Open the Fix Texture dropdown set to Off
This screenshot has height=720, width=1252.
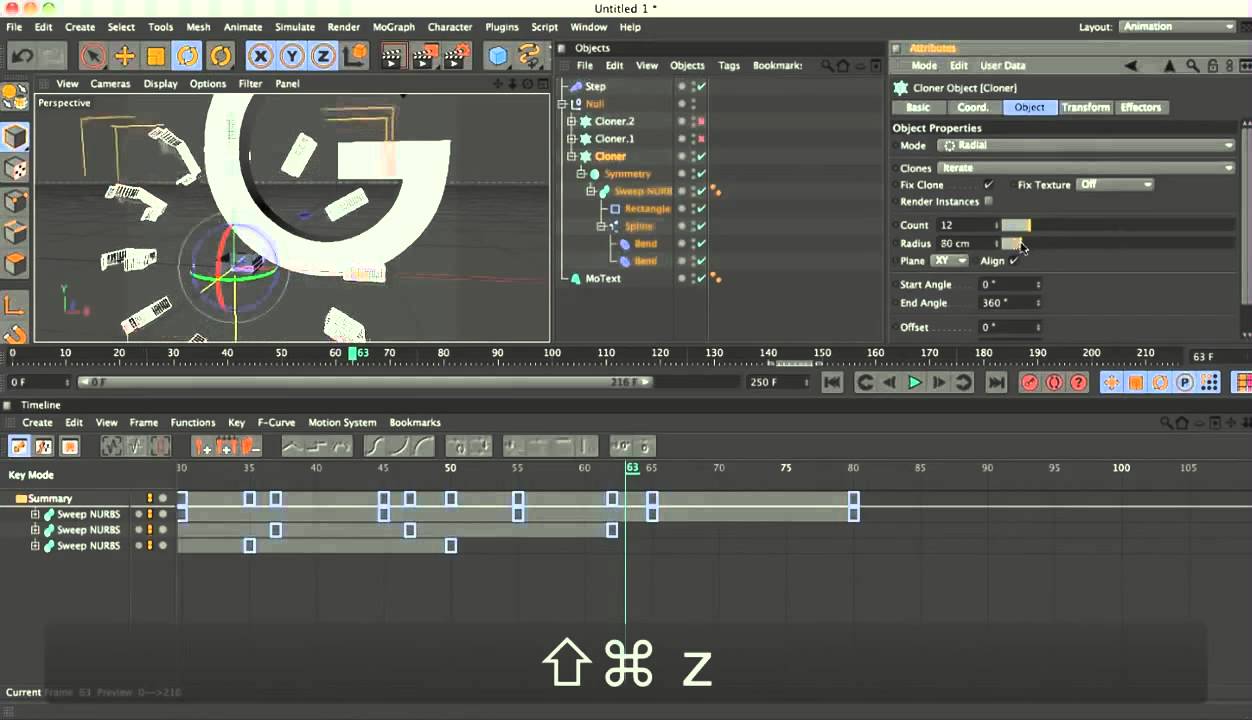click(x=1115, y=185)
